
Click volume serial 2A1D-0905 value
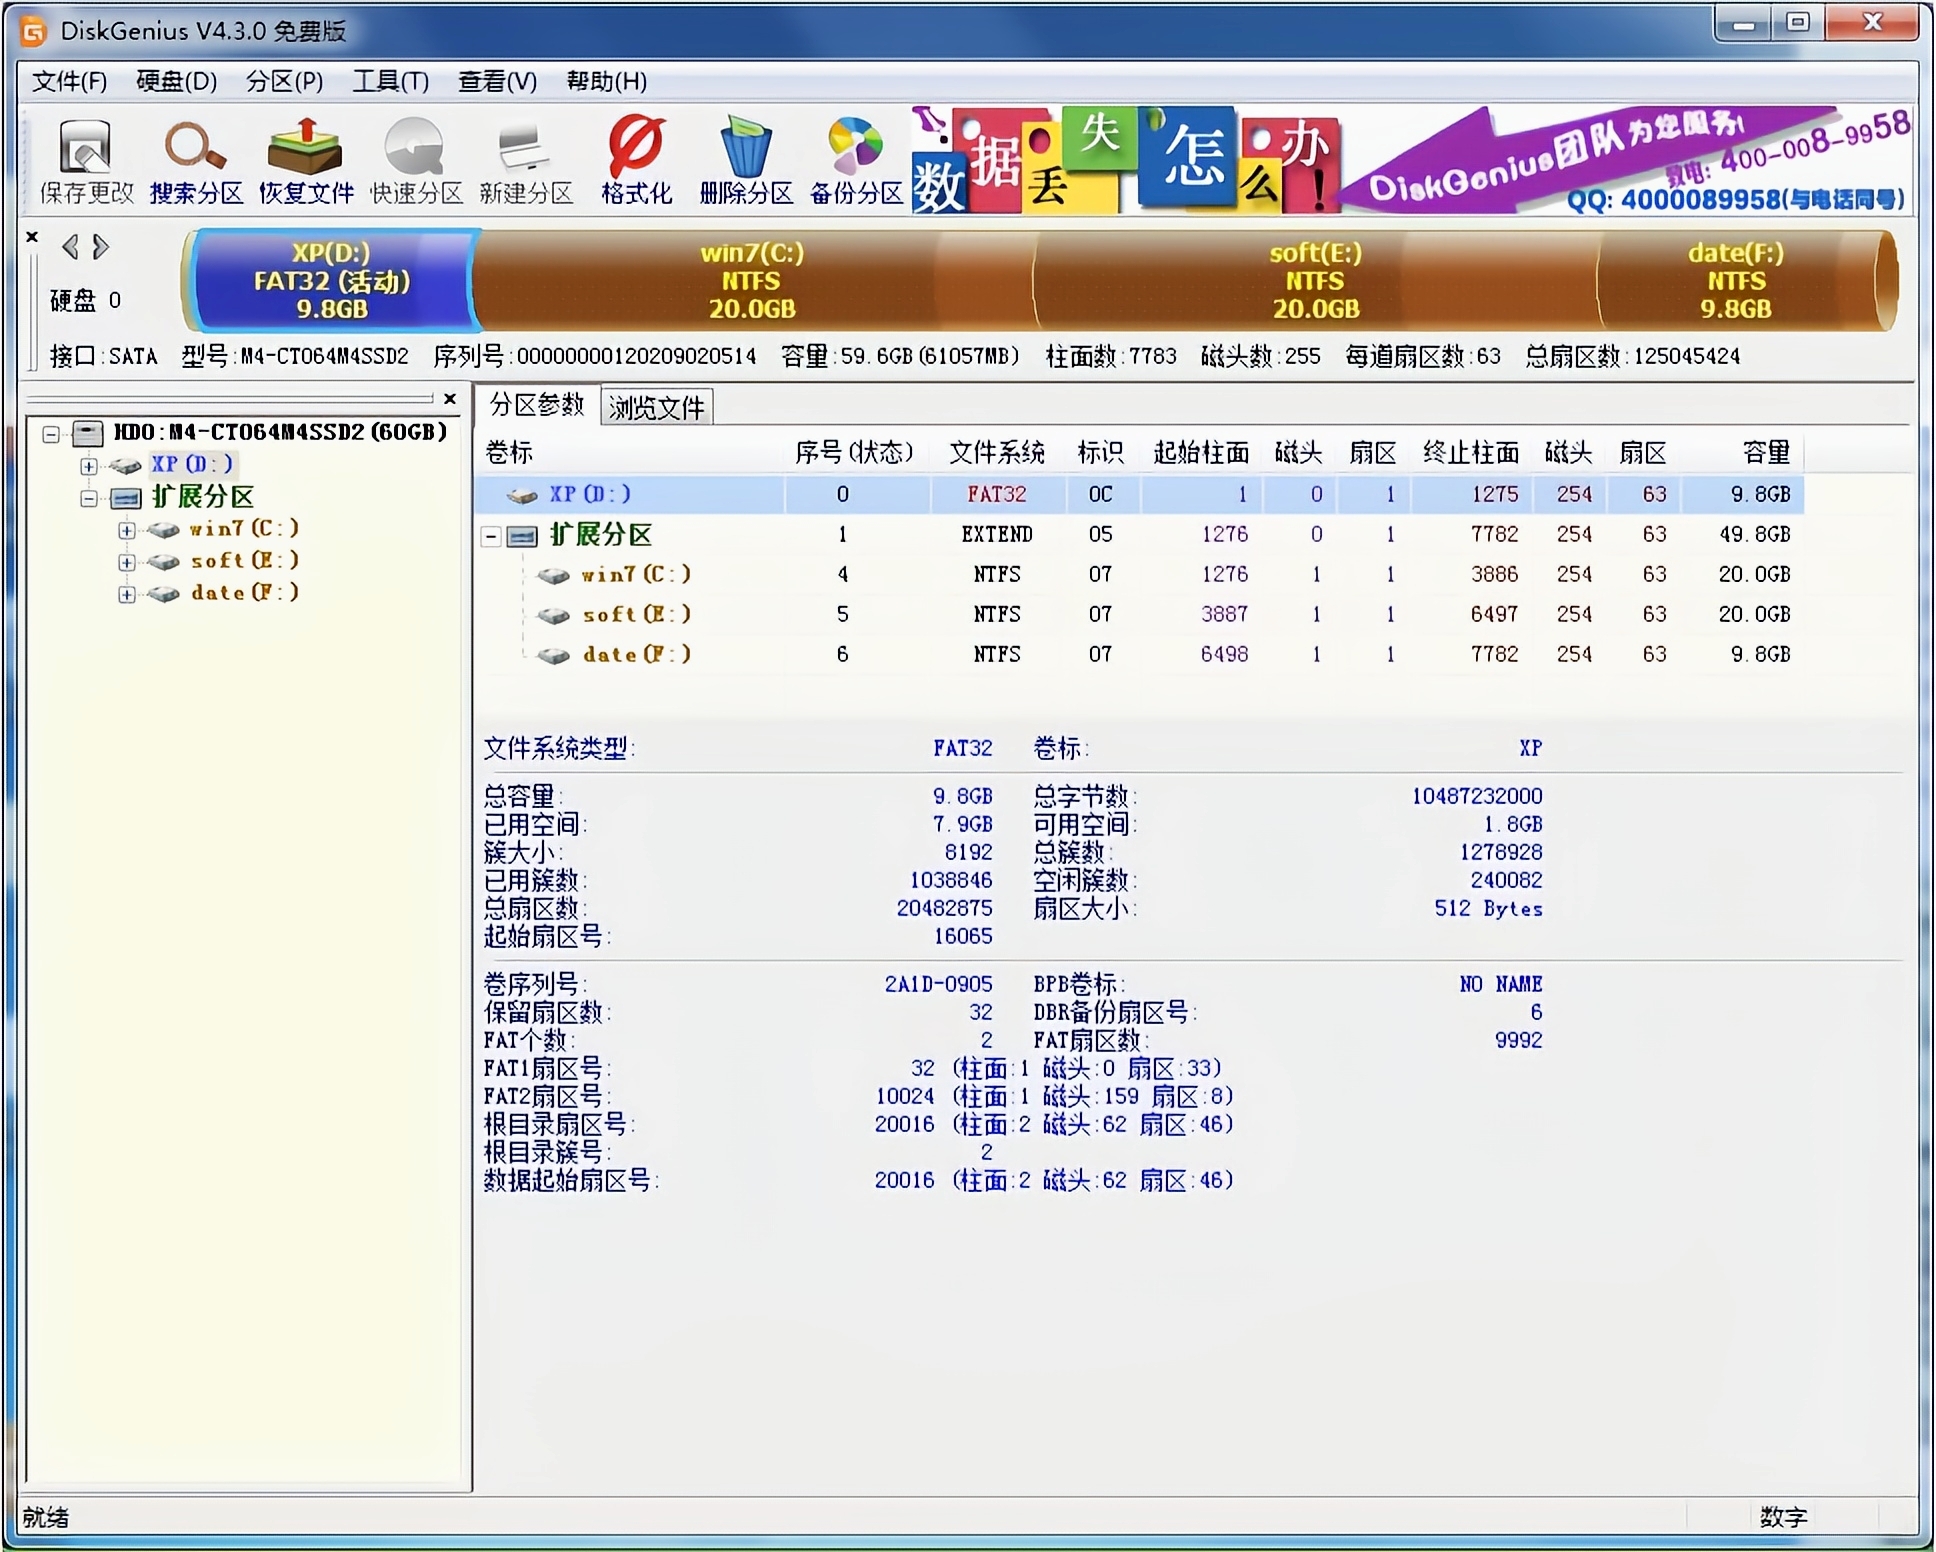tap(938, 984)
